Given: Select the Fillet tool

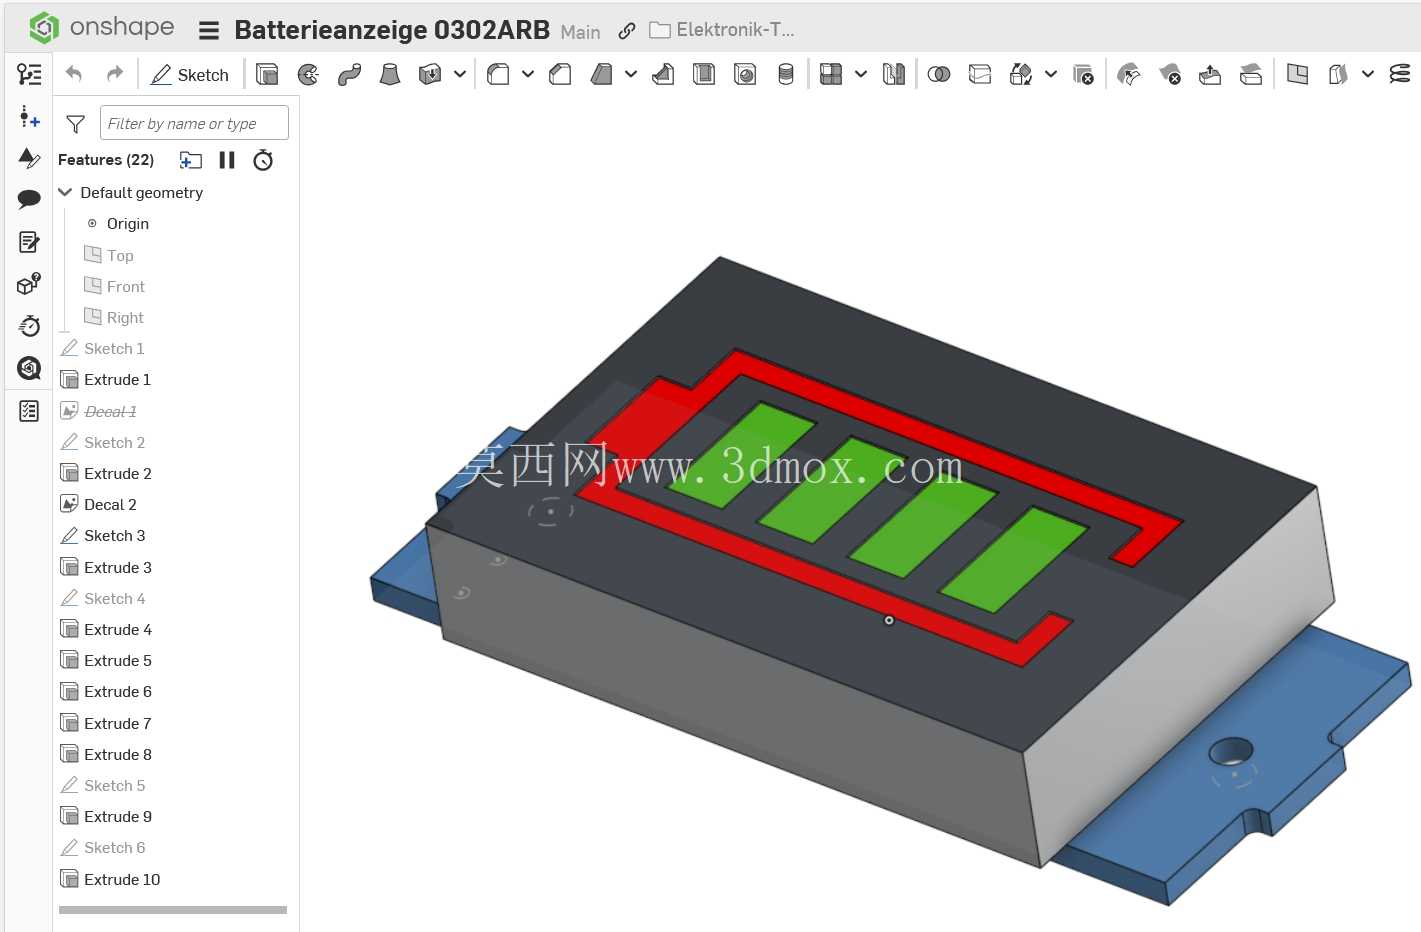Looking at the screenshot, I should click(498, 74).
